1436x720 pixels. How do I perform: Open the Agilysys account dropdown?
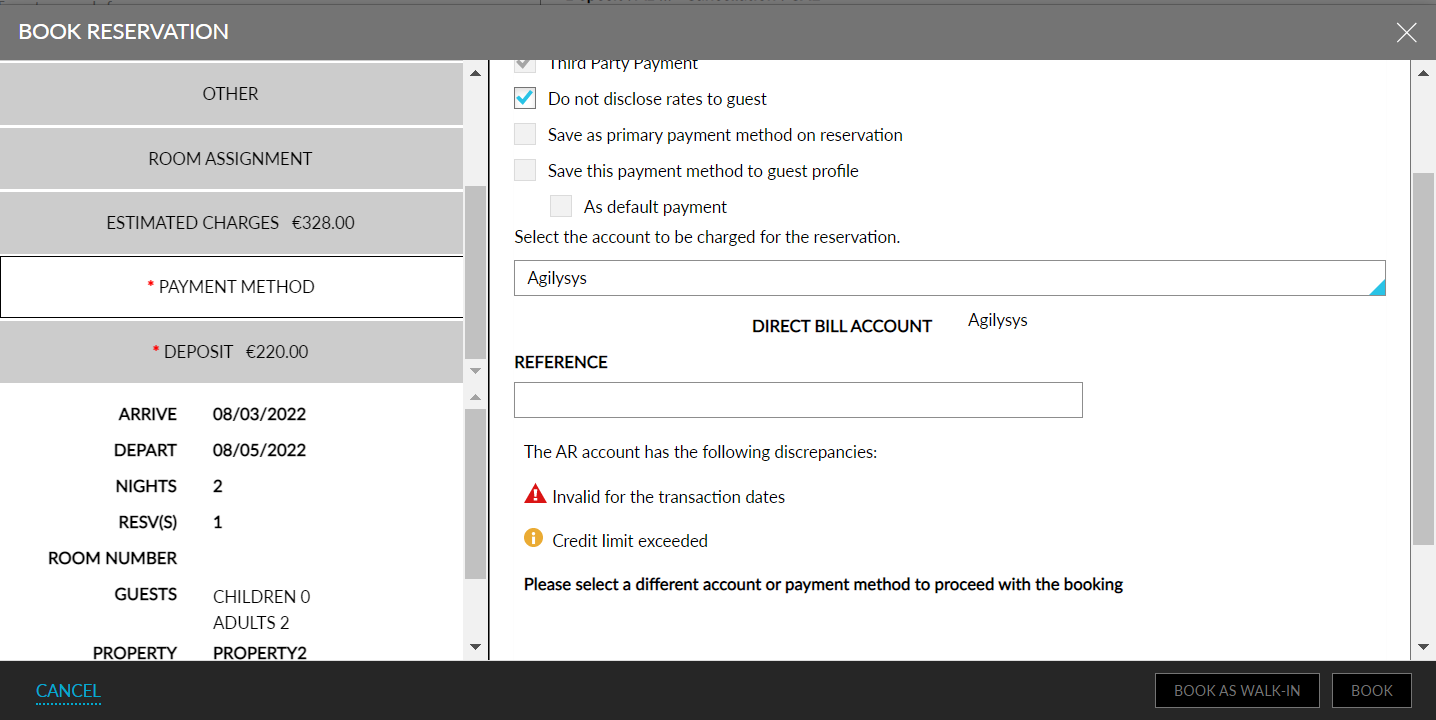[x=950, y=278]
